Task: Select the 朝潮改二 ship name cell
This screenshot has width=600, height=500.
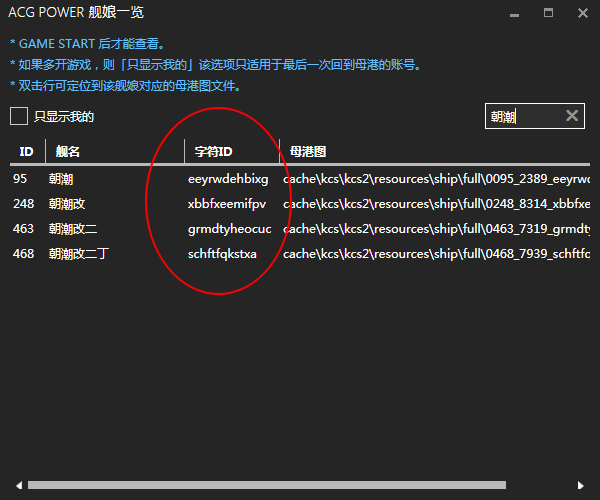Action: [73, 229]
